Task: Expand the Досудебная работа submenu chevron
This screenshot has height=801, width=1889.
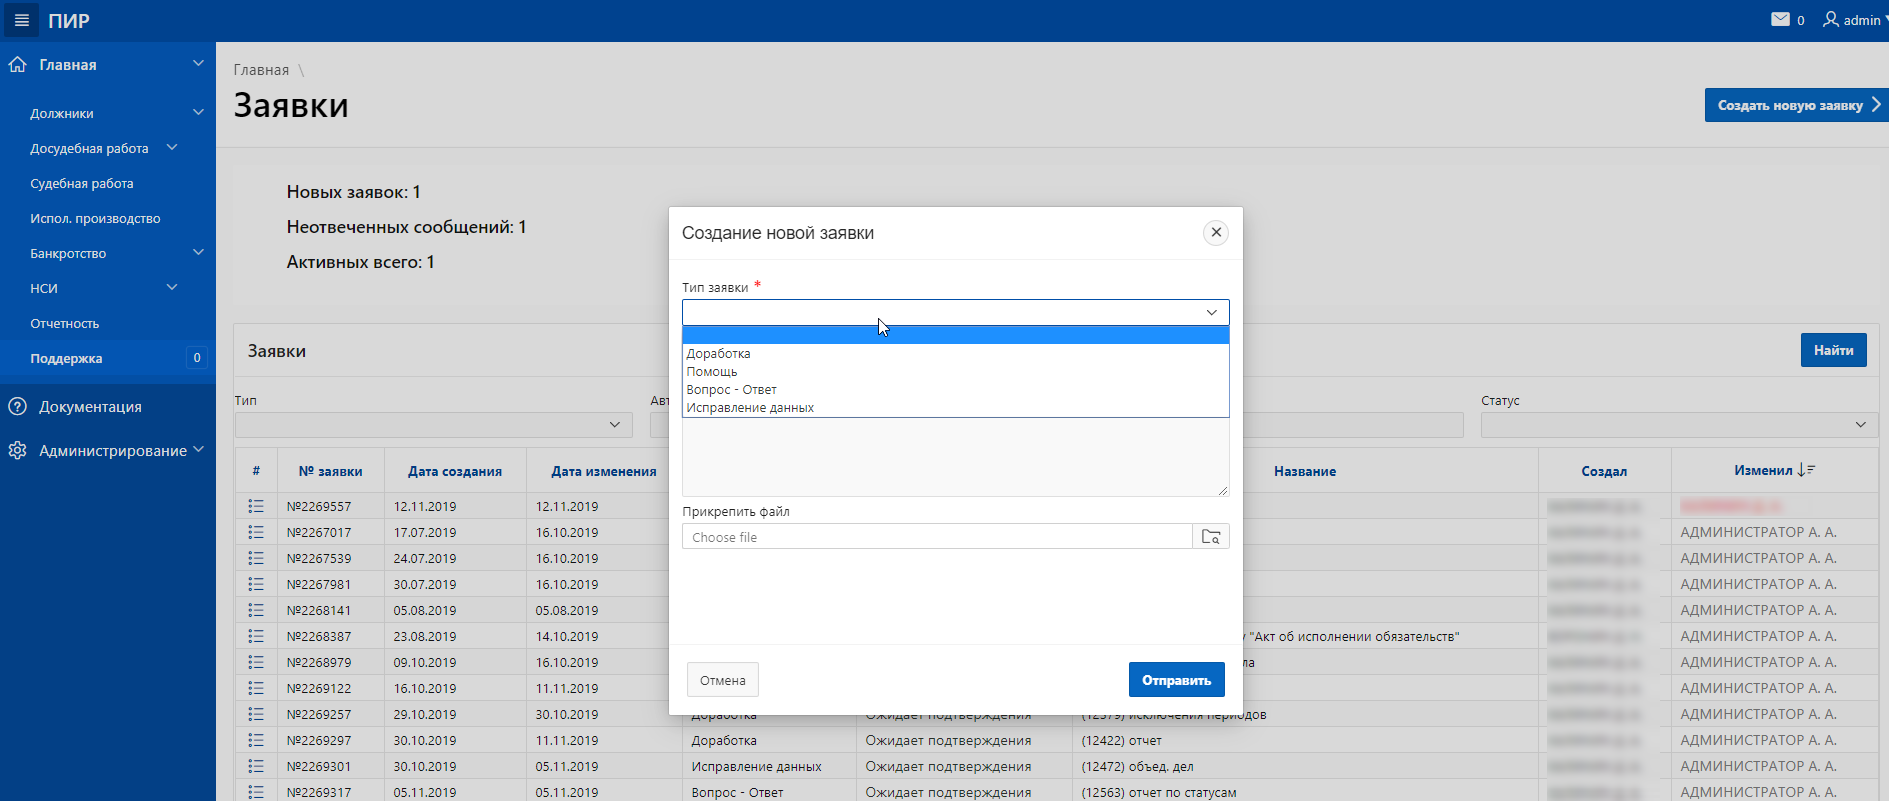Action: (172, 147)
